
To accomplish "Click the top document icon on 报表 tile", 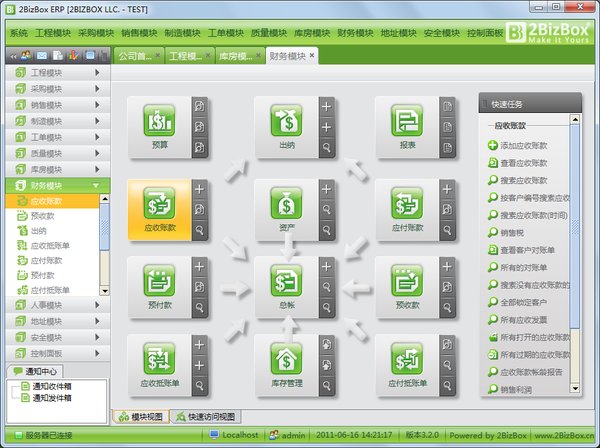I will click(x=447, y=106).
